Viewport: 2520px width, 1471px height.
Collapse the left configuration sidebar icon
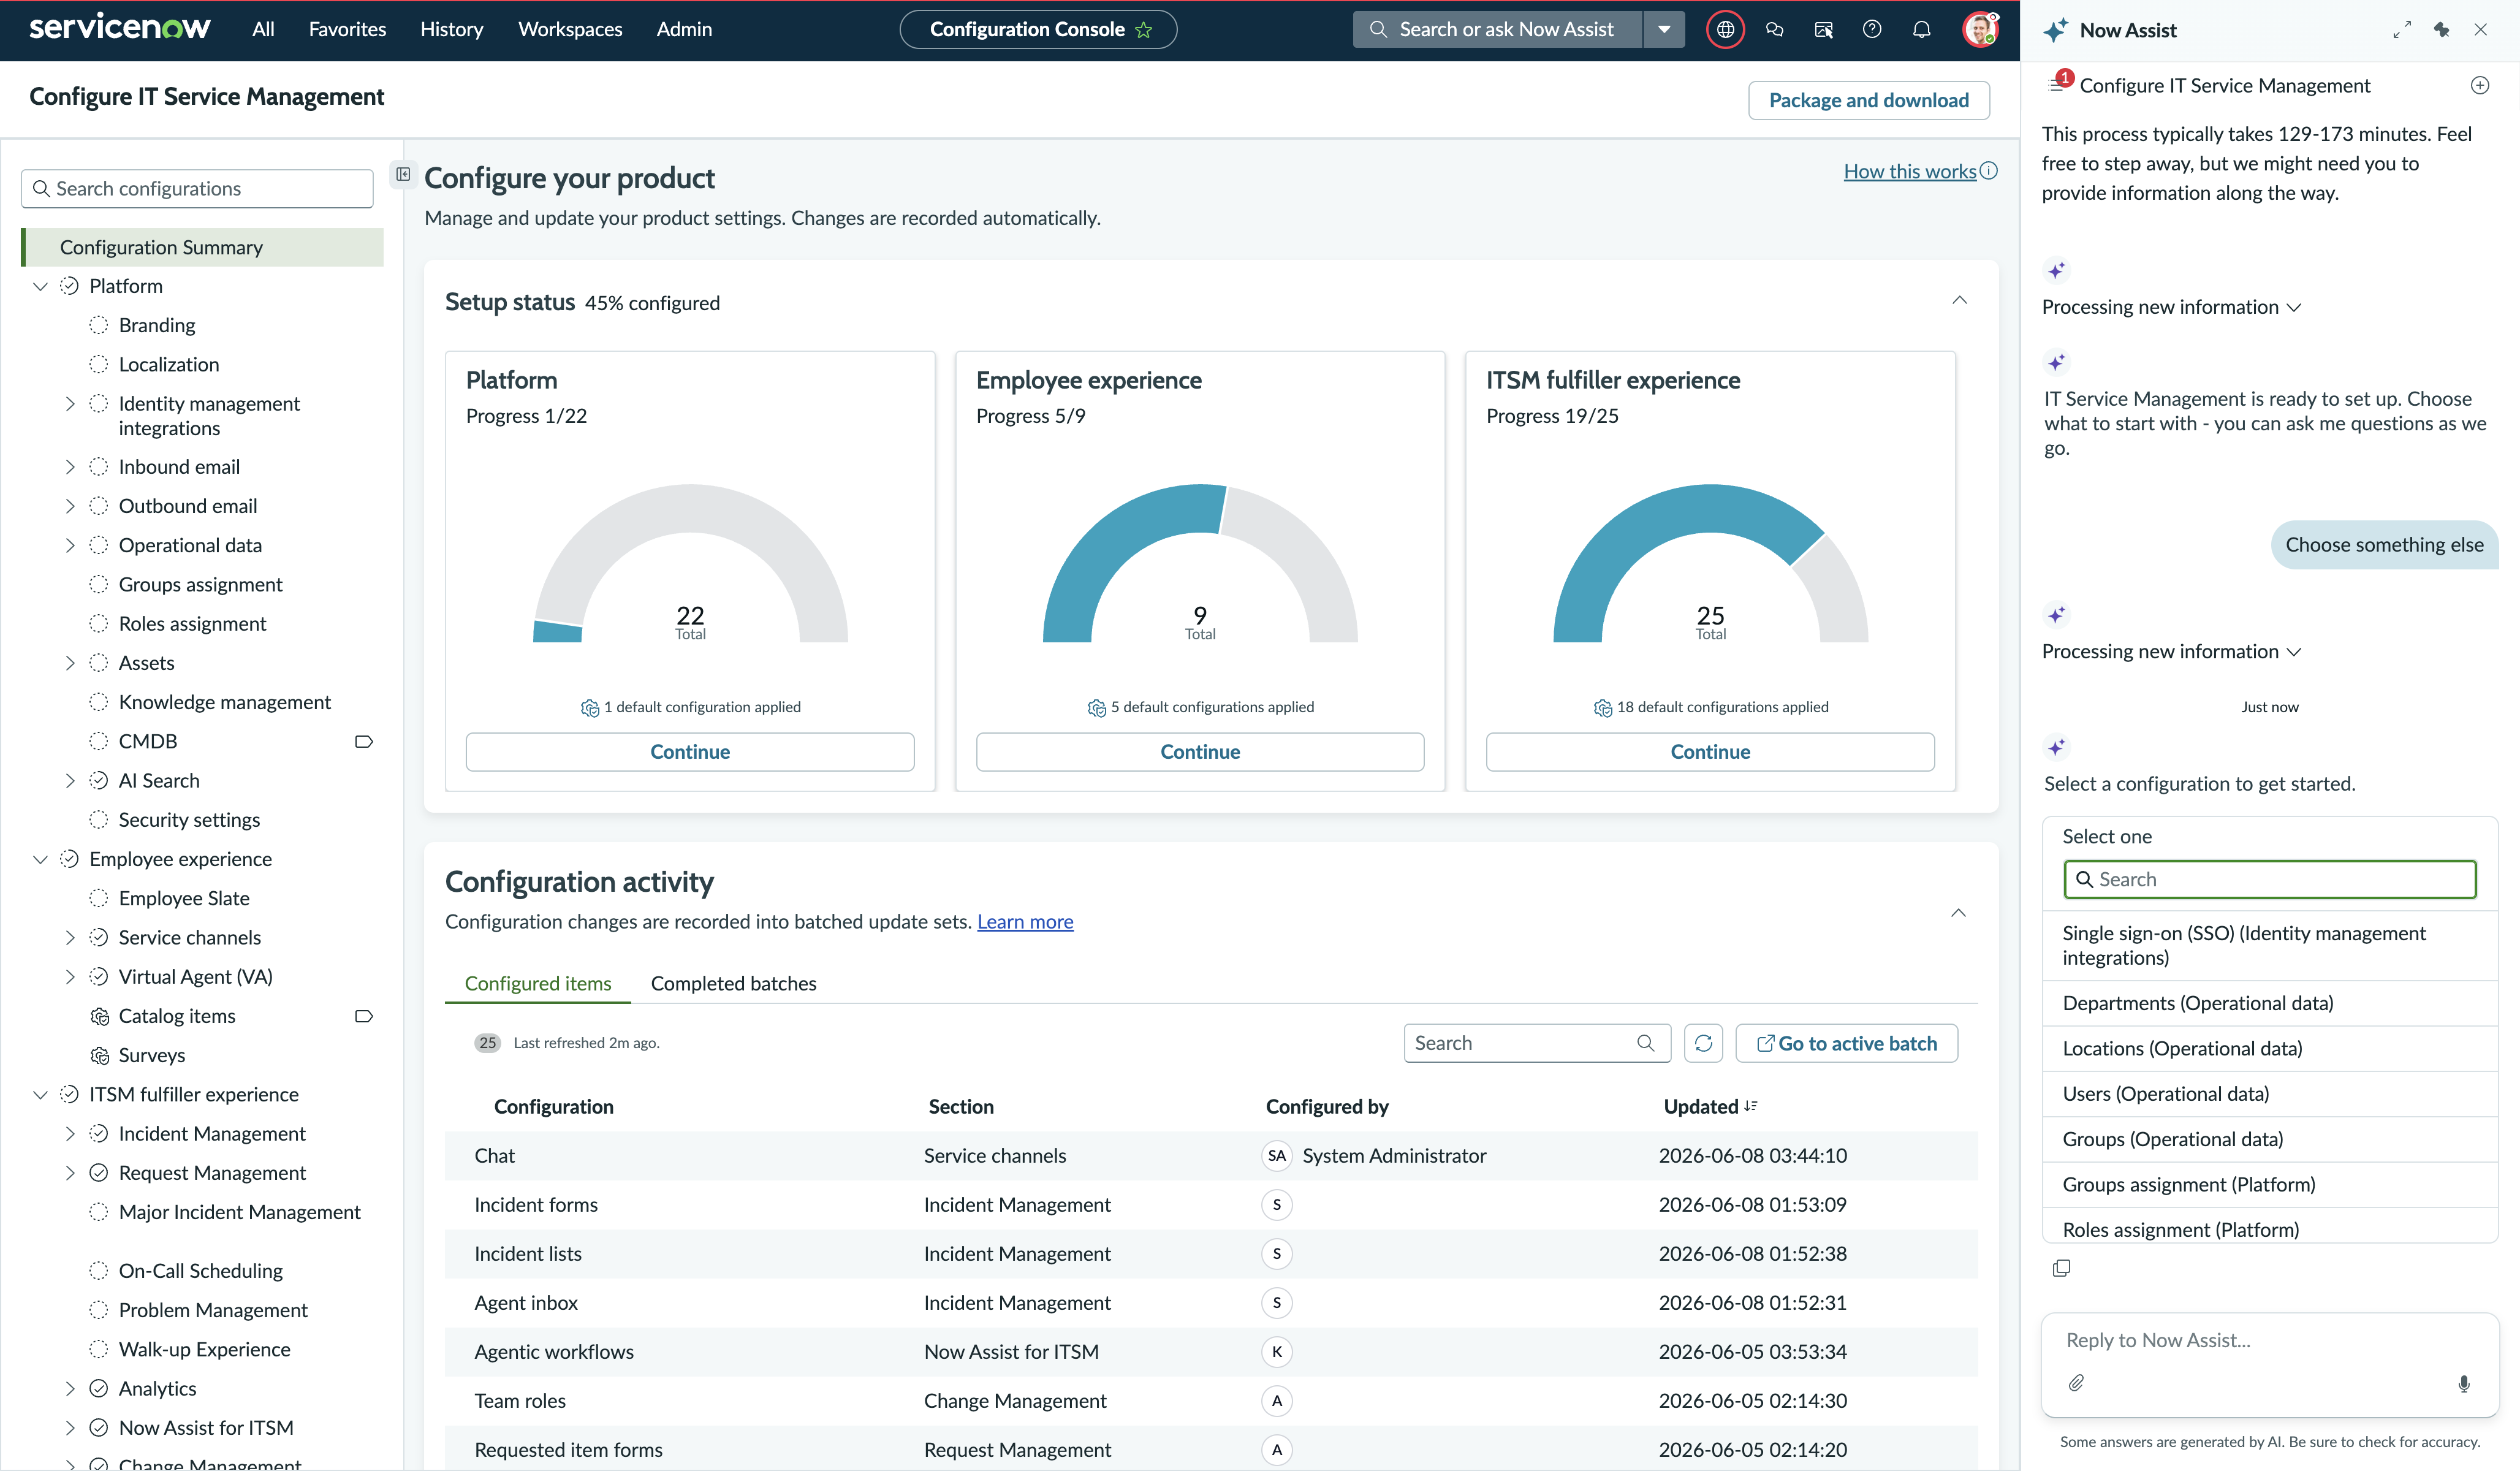(403, 174)
